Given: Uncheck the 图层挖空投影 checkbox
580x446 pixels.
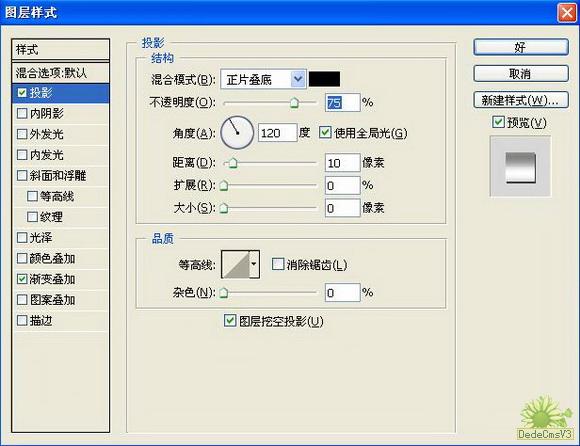Looking at the screenshot, I should tap(230, 321).
